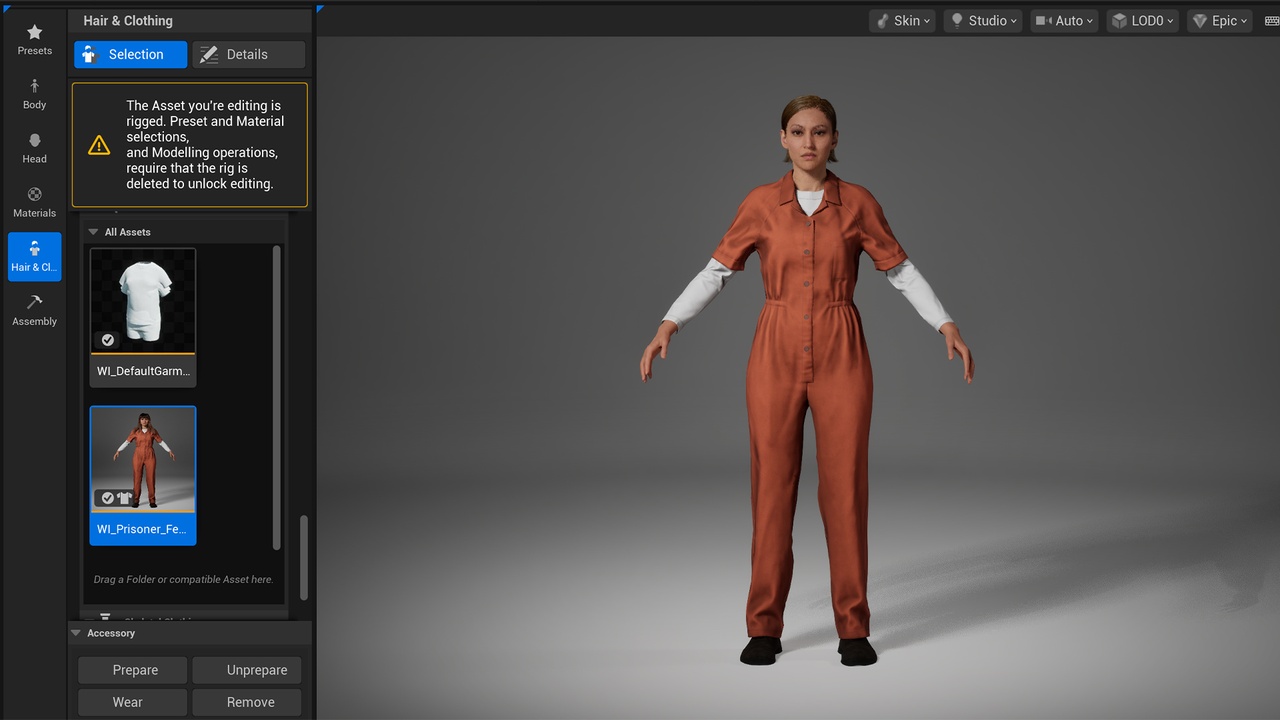Open the Body sidebar section
The image size is (1280, 720).
pos(34,94)
